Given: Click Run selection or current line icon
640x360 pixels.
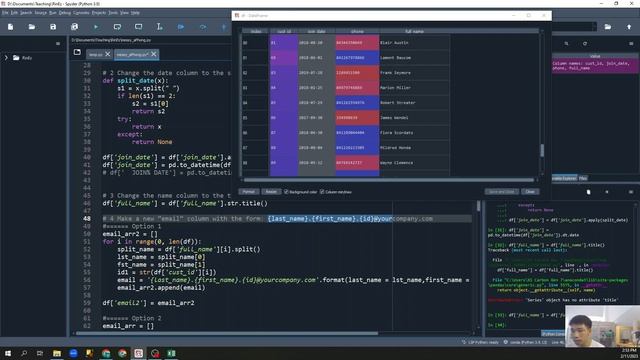Looking at the screenshot, I should coord(160,27).
